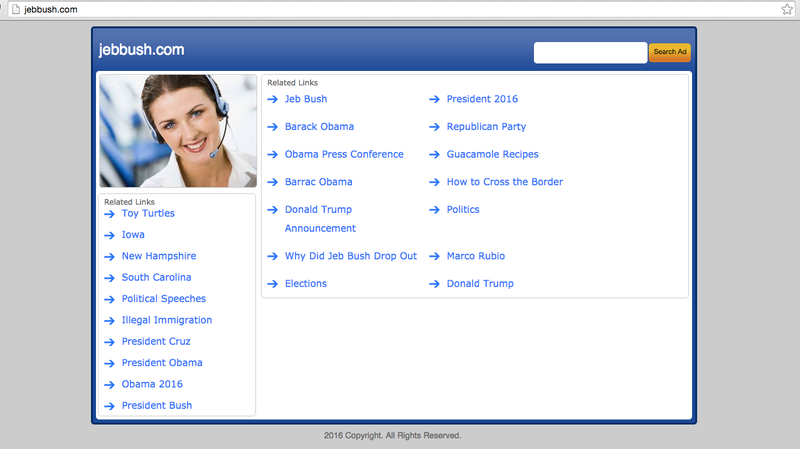Open the Illegal Immigration link
Image resolution: width=800 pixels, height=449 pixels.
coord(166,320)
